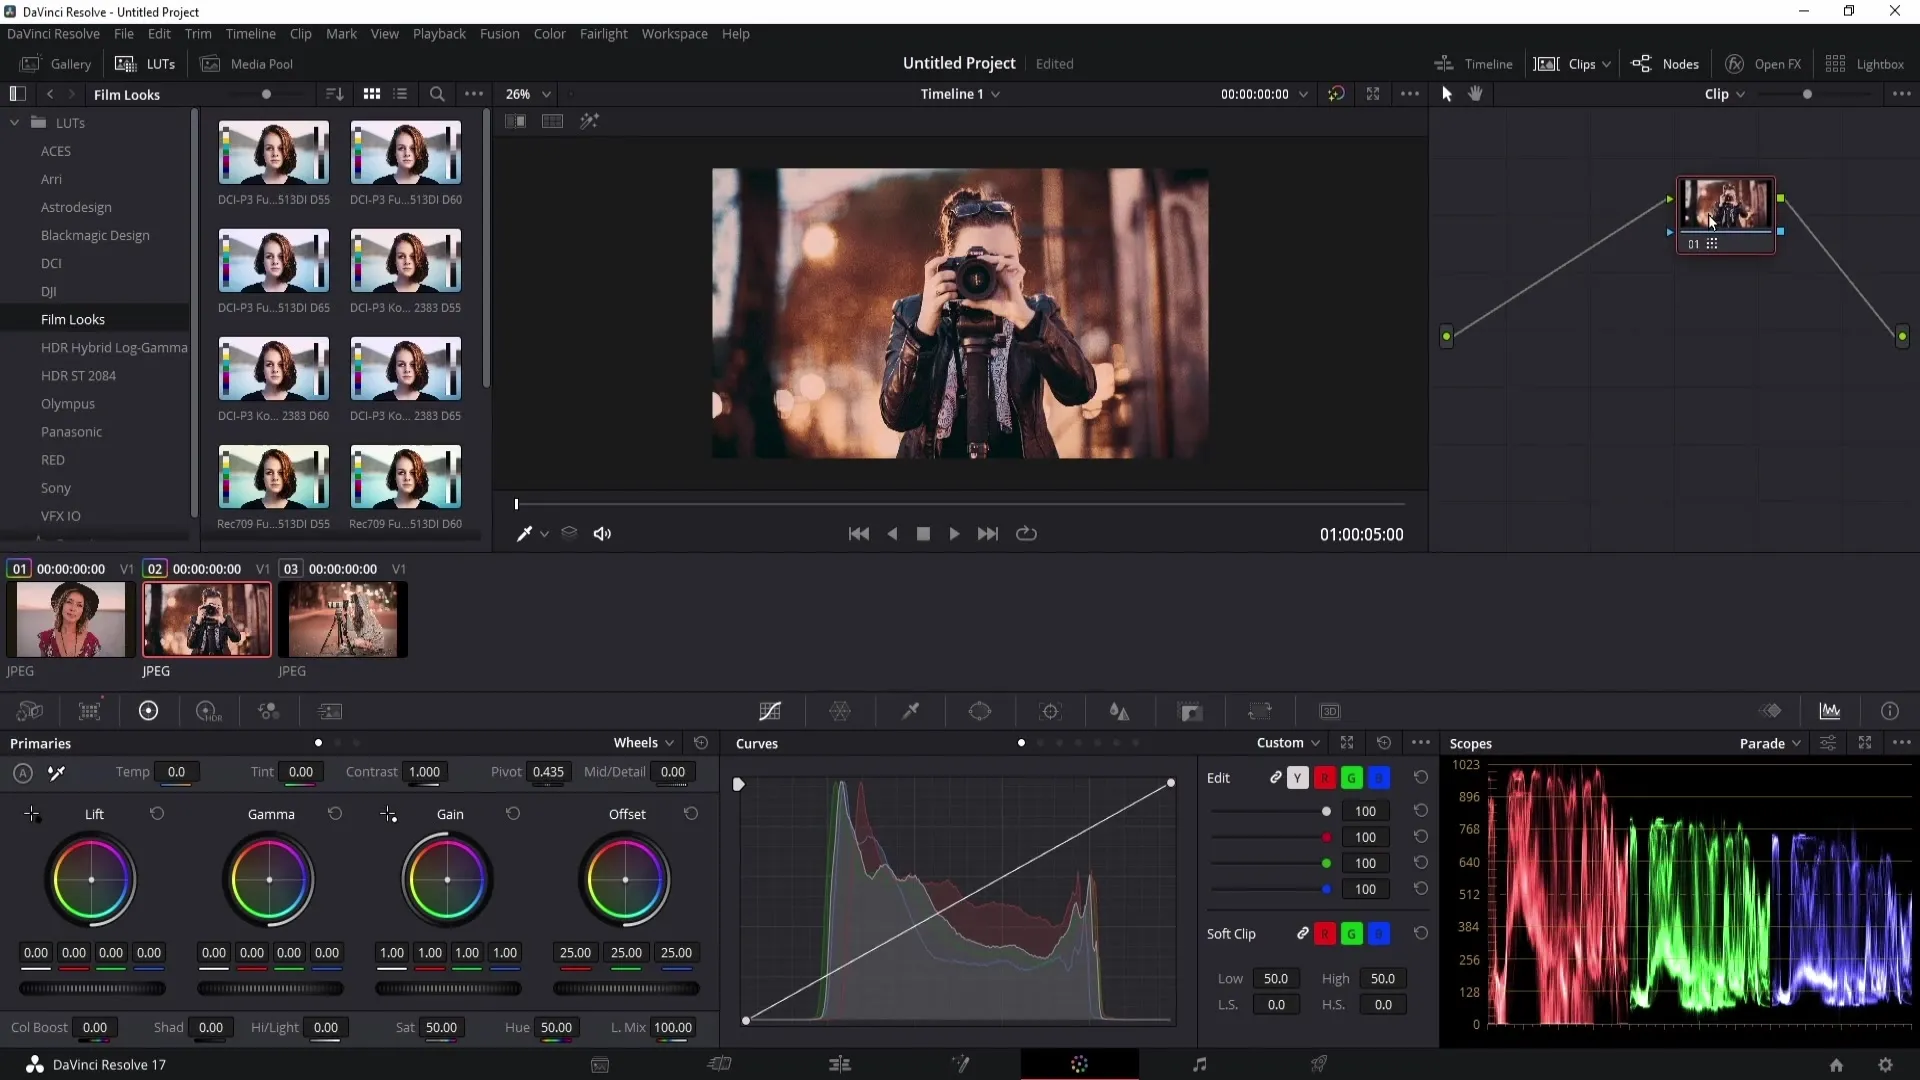The image size is (1920, 1080).
Task: Search LUTs with the magnifier icon
Action: tap(437, 94)
